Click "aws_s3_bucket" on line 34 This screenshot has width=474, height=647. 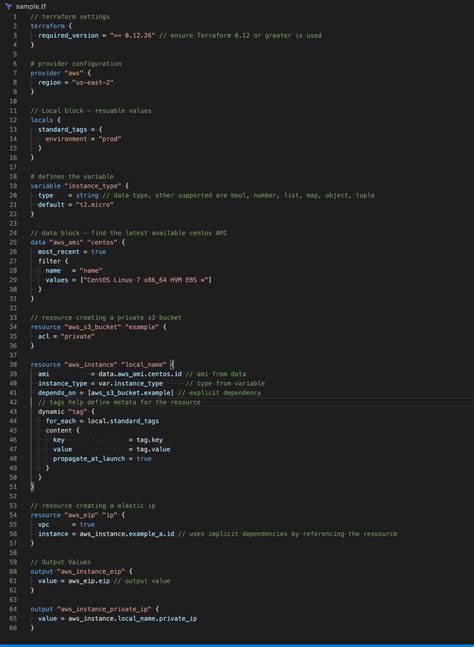[x=92, y=327]
